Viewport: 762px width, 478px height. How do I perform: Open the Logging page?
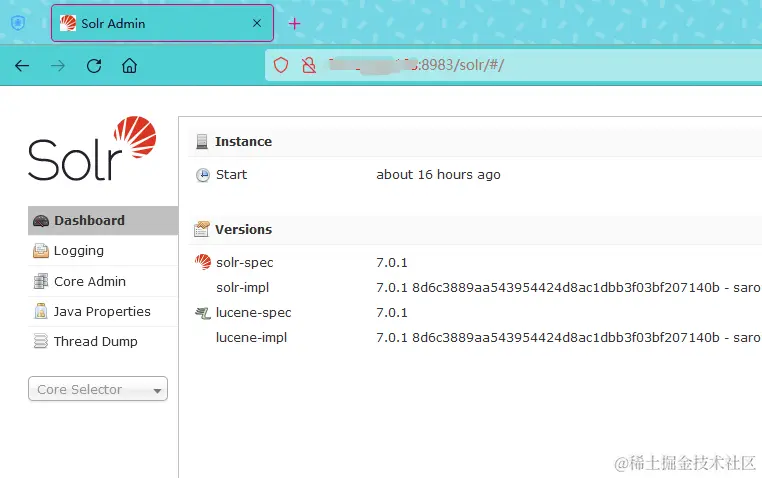coord(103,251)
